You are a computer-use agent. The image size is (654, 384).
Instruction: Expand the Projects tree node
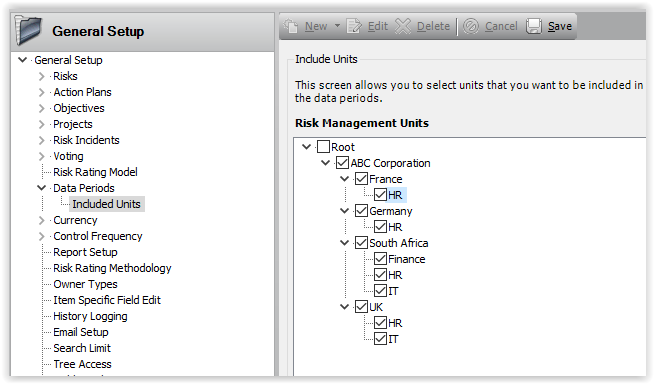(x=41, y=124)
